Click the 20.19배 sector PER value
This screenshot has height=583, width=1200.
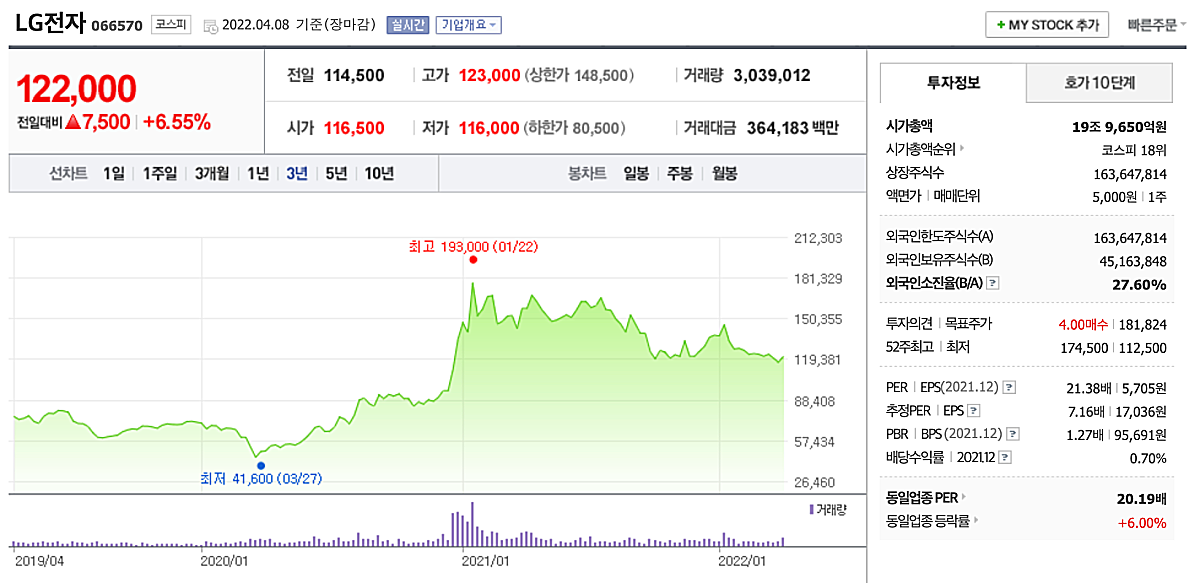pos(1140,497)
